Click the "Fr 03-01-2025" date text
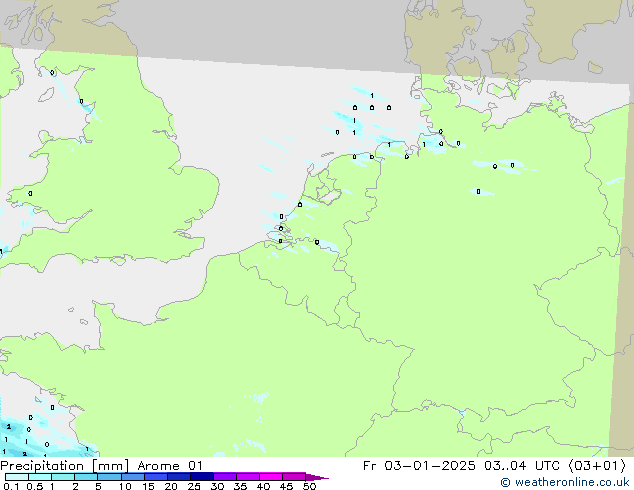The image size is (634, 490). point(419,466)
